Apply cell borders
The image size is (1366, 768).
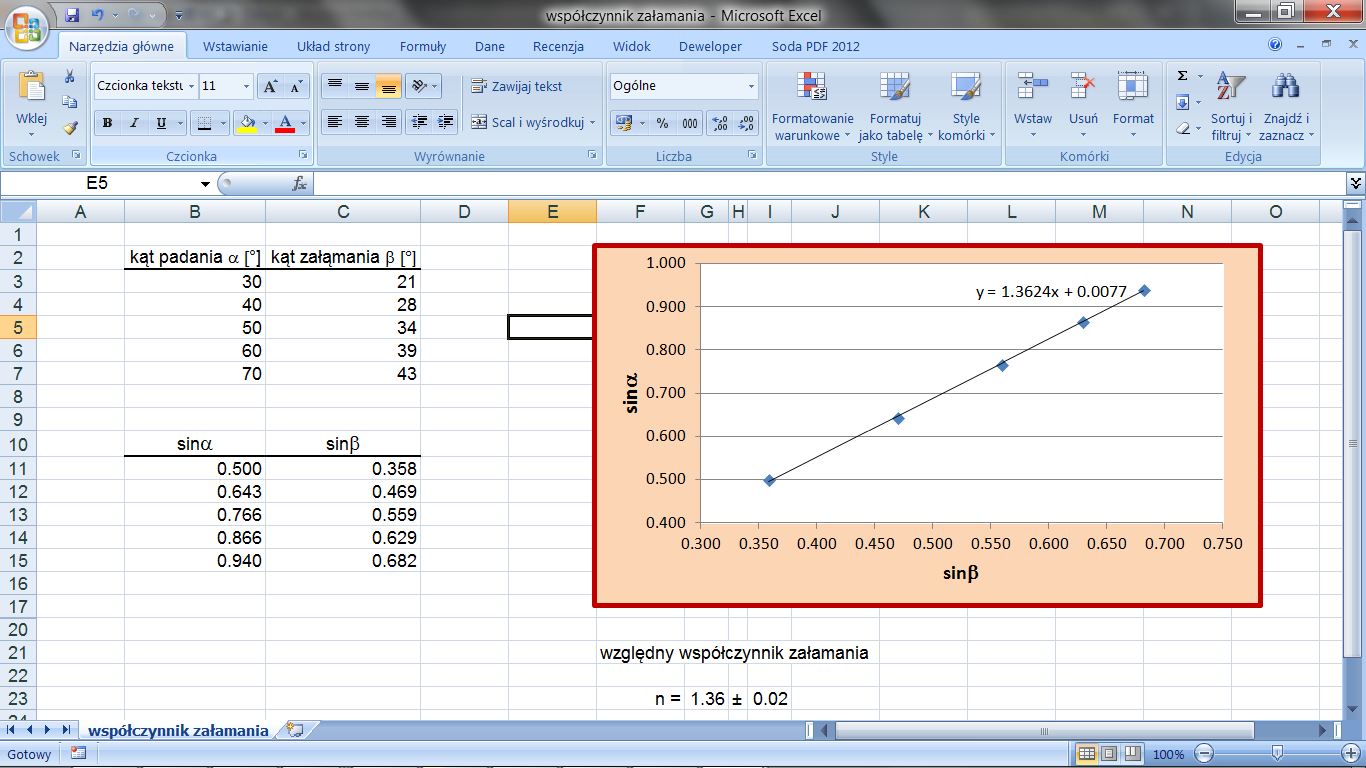[202, 123]
